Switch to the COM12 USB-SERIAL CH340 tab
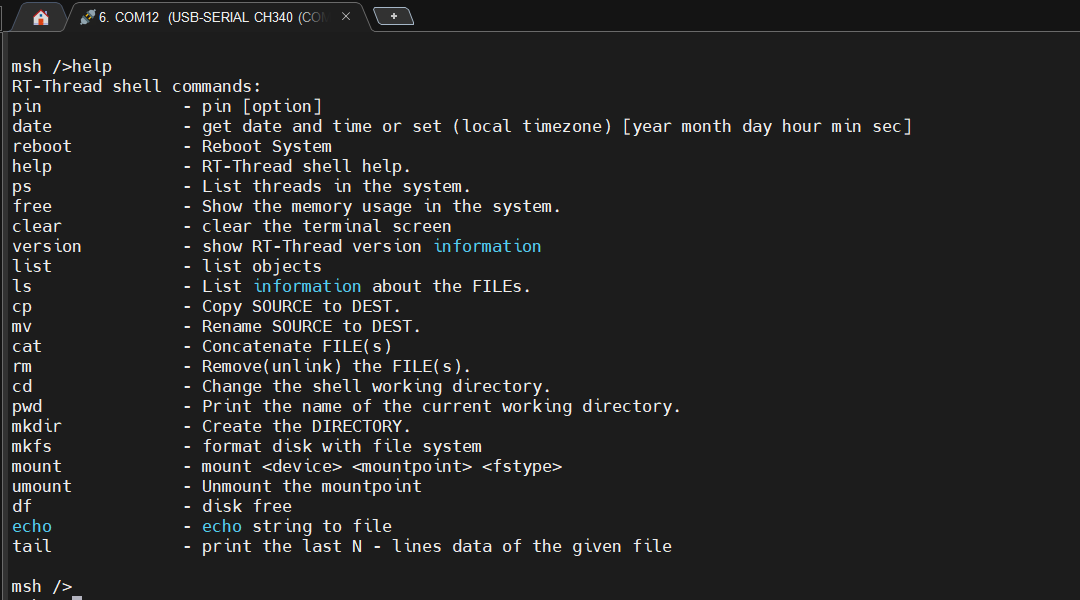Viewport: 1080px width, 600px height. click(x=219, y=17)
